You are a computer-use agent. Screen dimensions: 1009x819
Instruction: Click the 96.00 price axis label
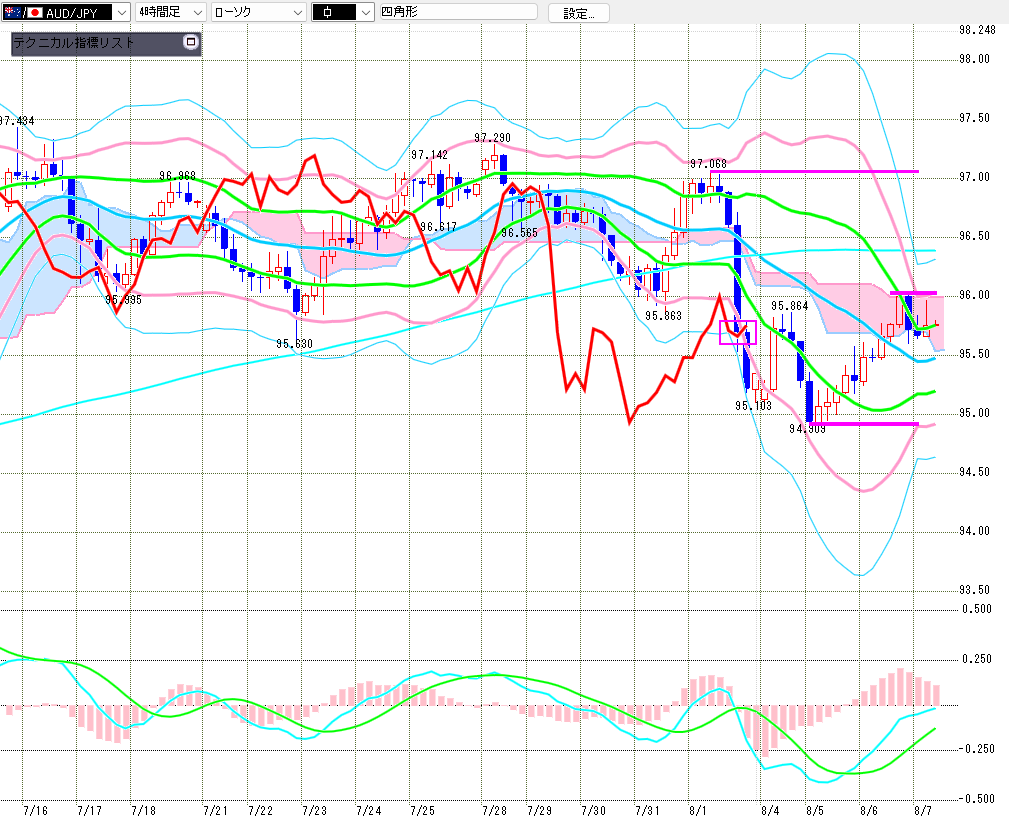974,295
